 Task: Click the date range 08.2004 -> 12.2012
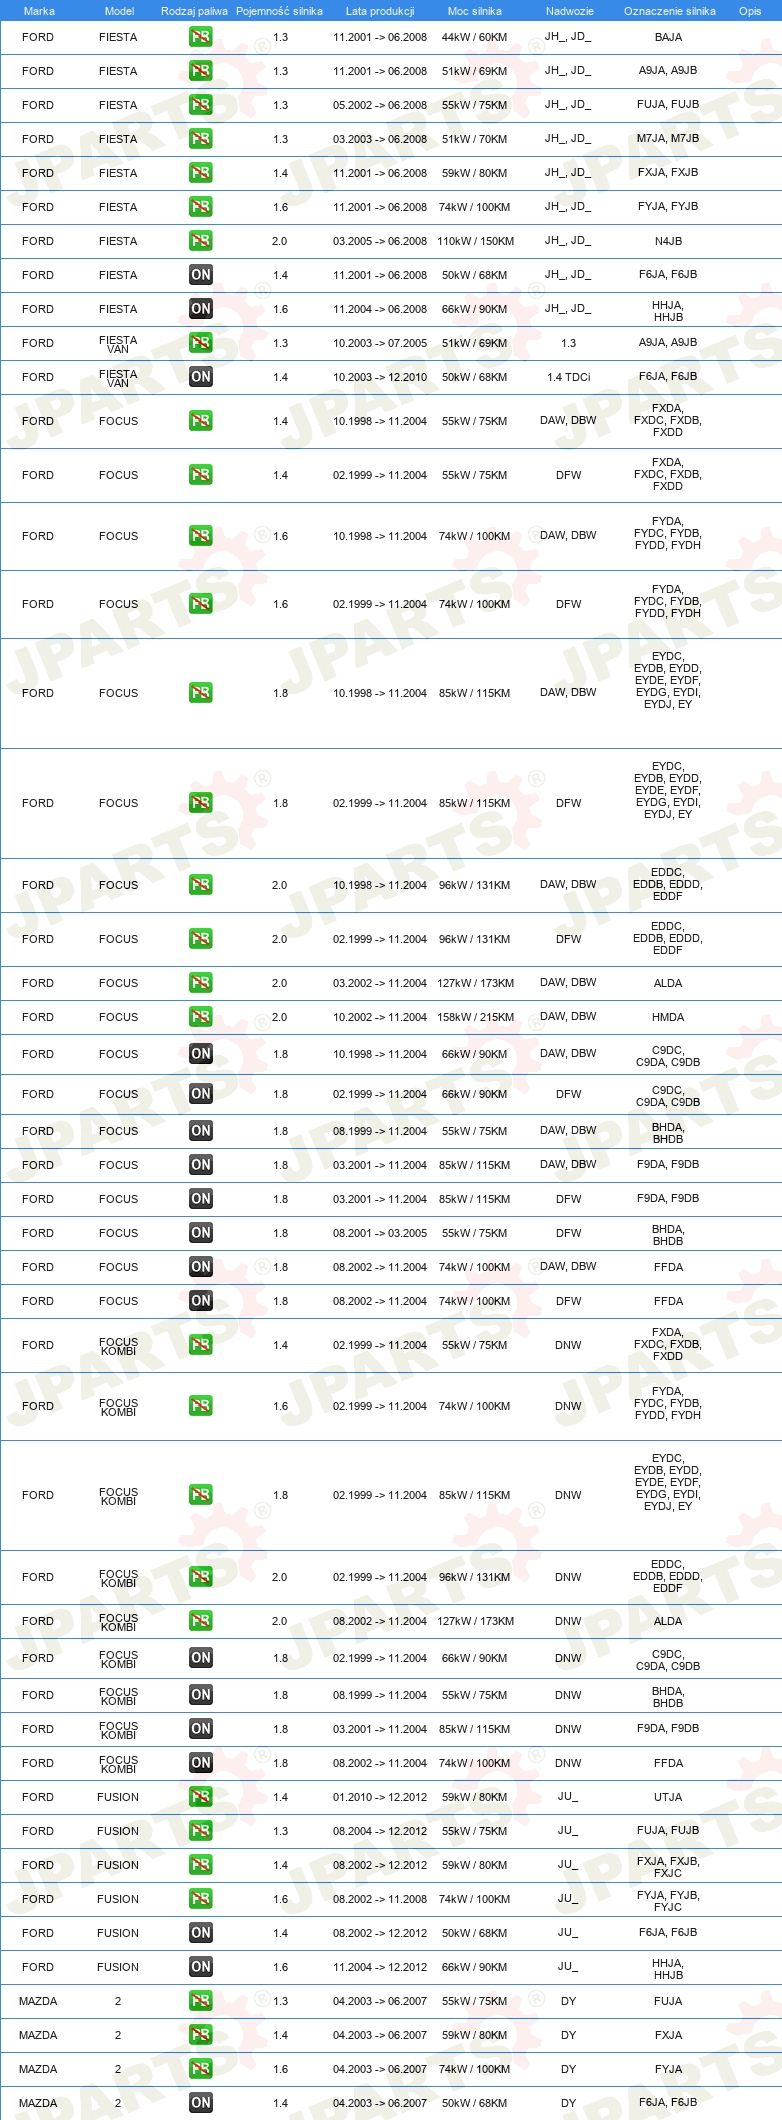(380, 1831)
